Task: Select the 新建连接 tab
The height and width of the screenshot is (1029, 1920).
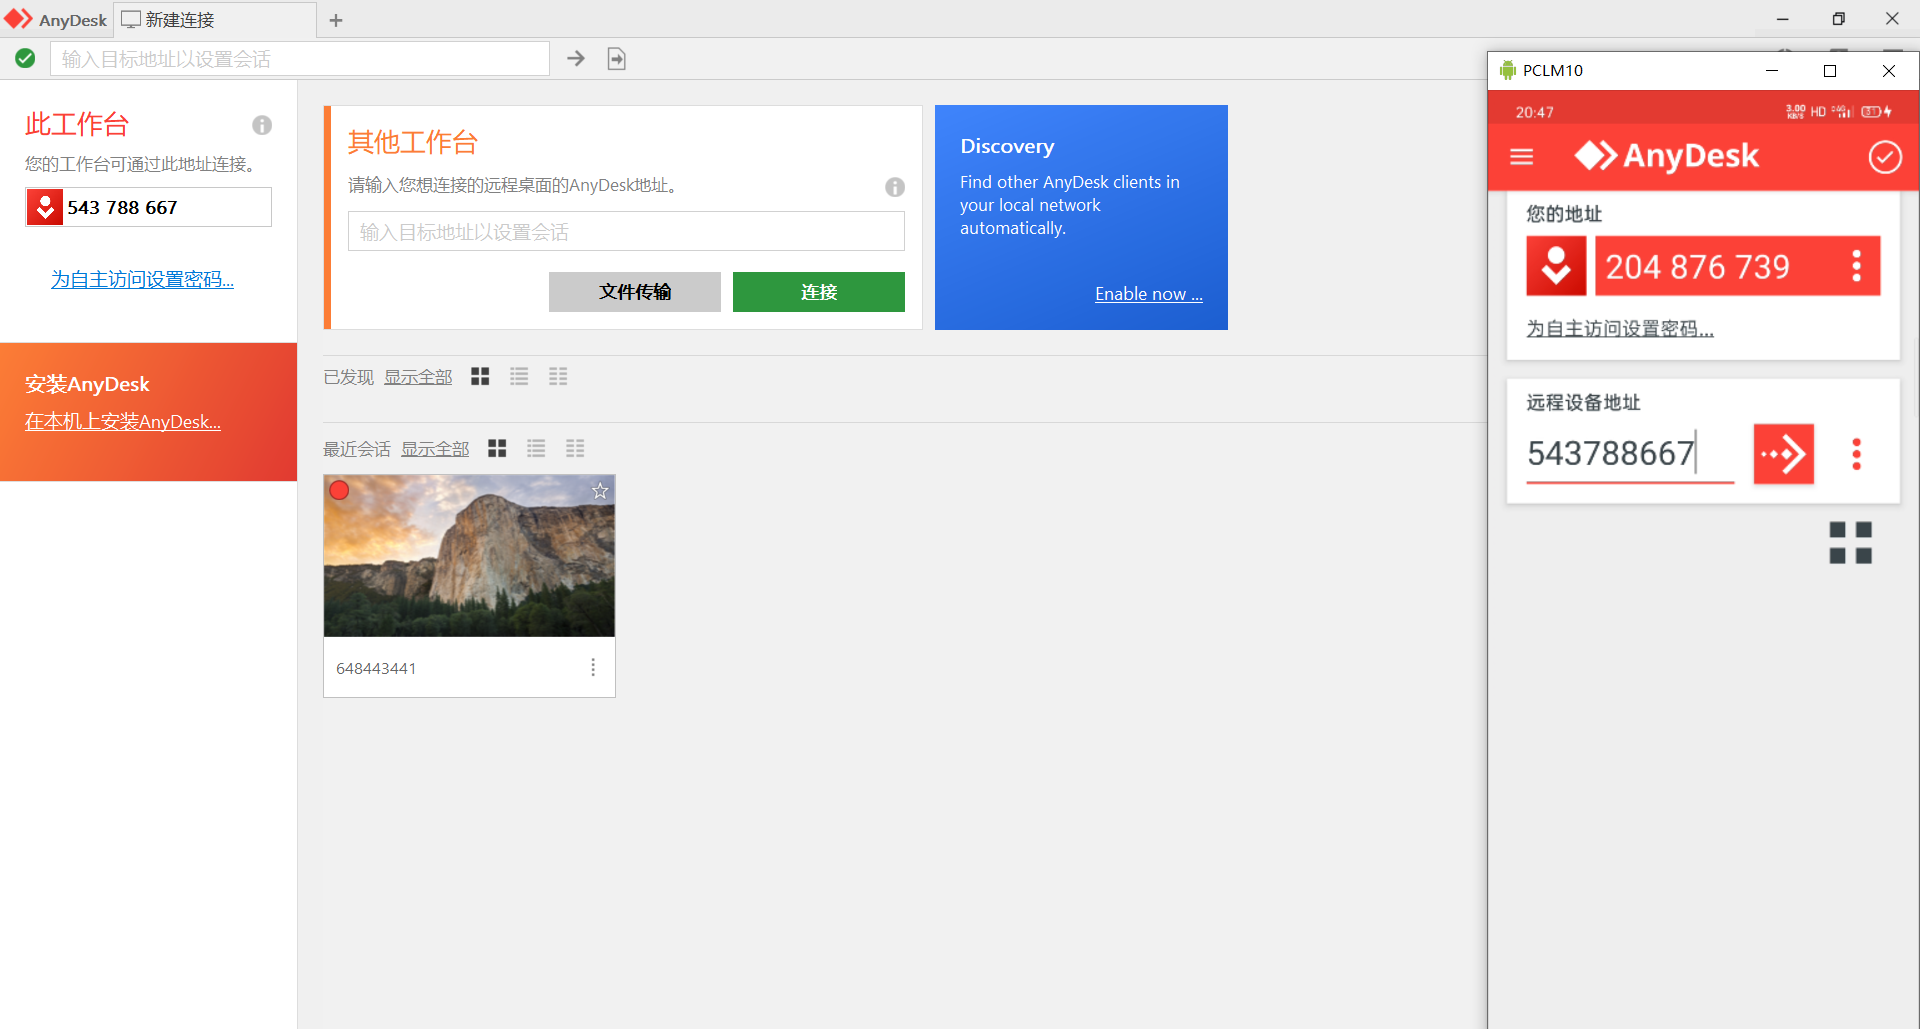Action: coord(180,20)
